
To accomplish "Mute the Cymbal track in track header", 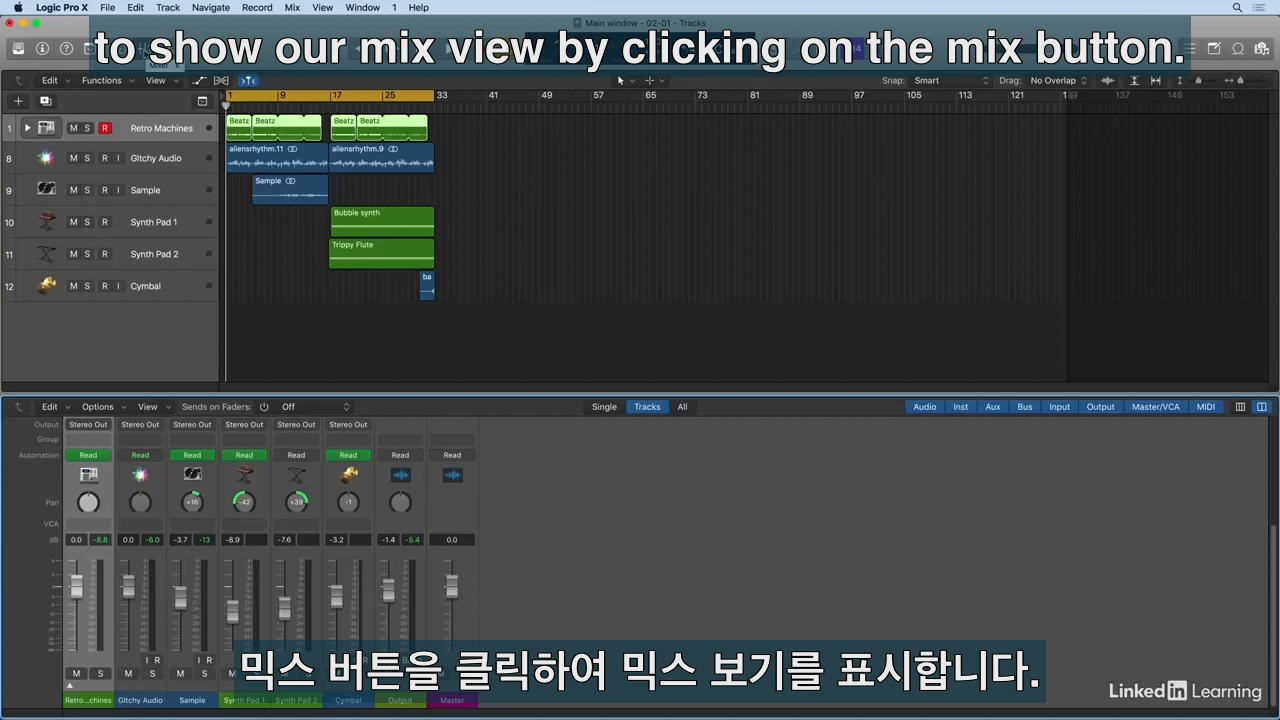I will tap(73, 286).
